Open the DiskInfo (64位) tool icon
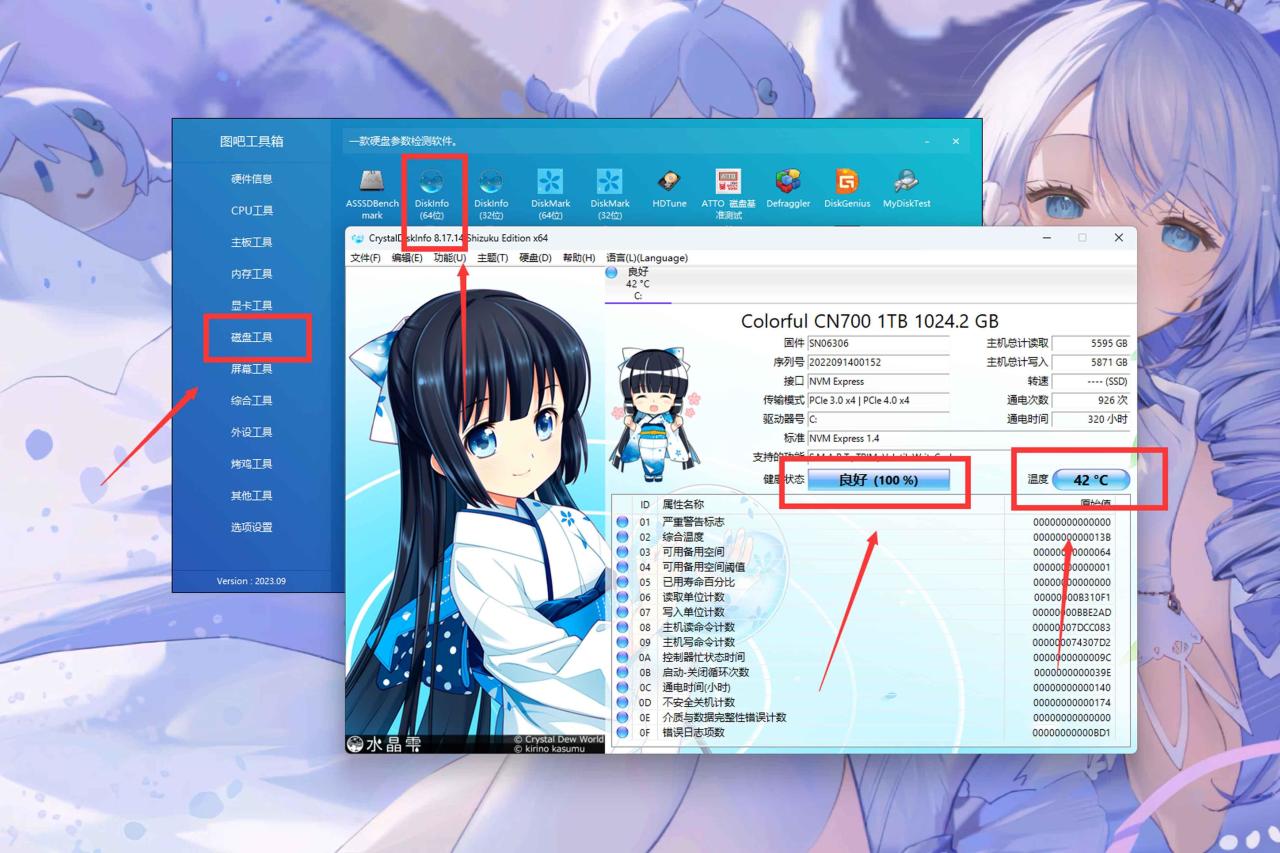1280x853 pixels. tap(432, 182)
